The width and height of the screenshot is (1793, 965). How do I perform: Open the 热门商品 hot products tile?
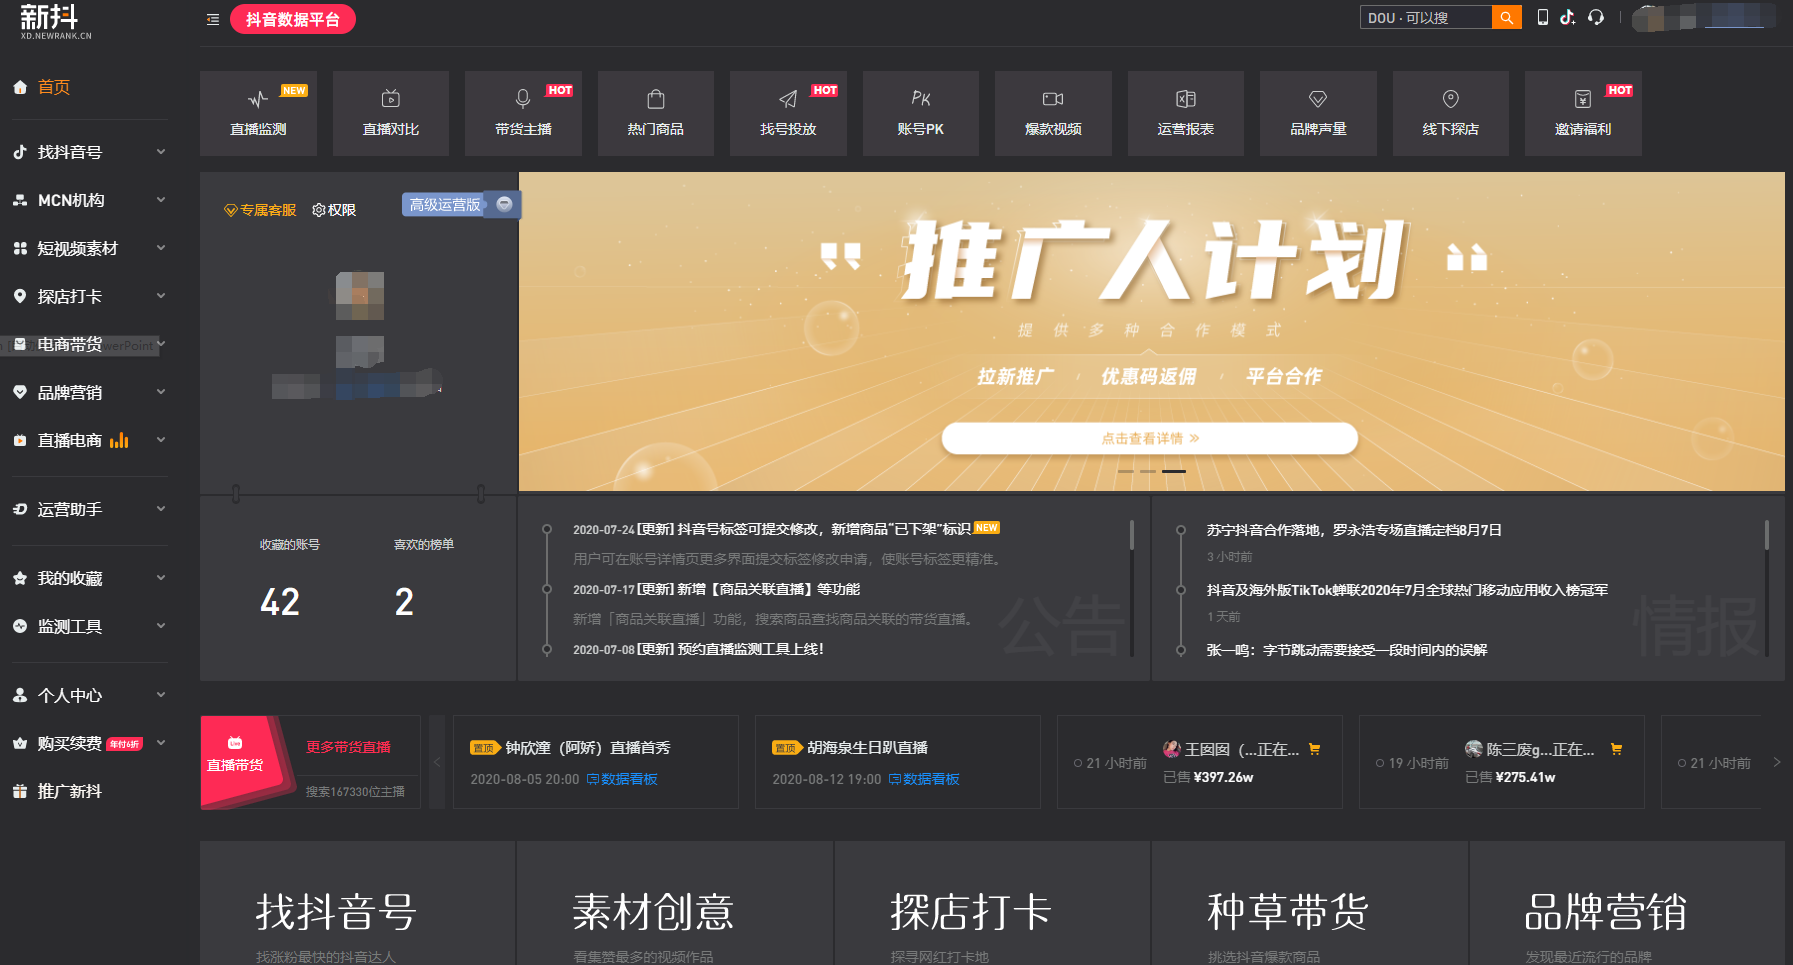(x=656, y=113)
